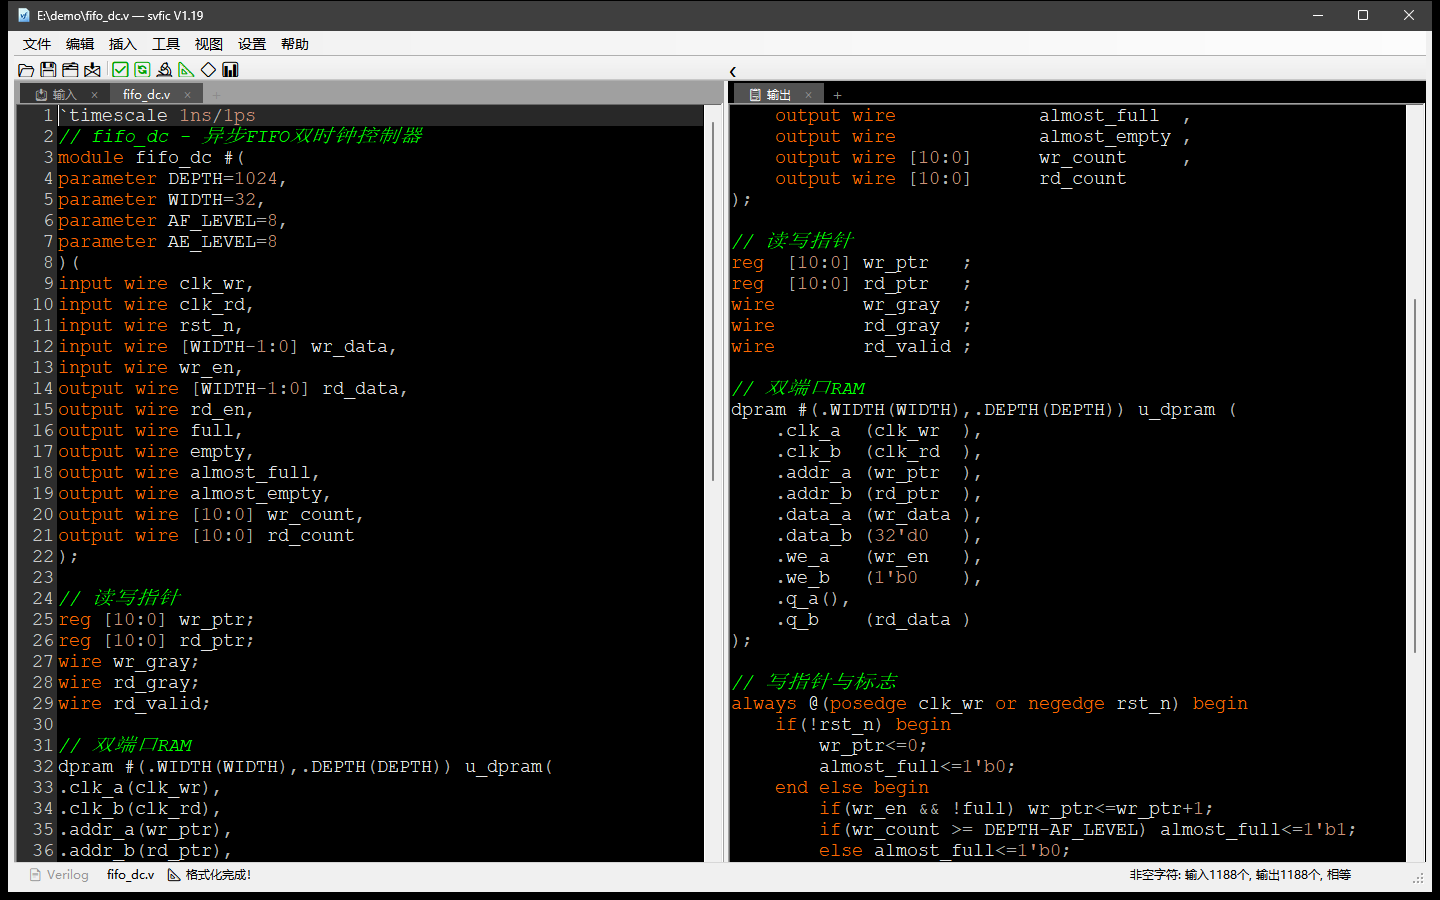Add a new tab in the output pane
This screenshot has height=900, width=1440.
click(x=838, y=95)
